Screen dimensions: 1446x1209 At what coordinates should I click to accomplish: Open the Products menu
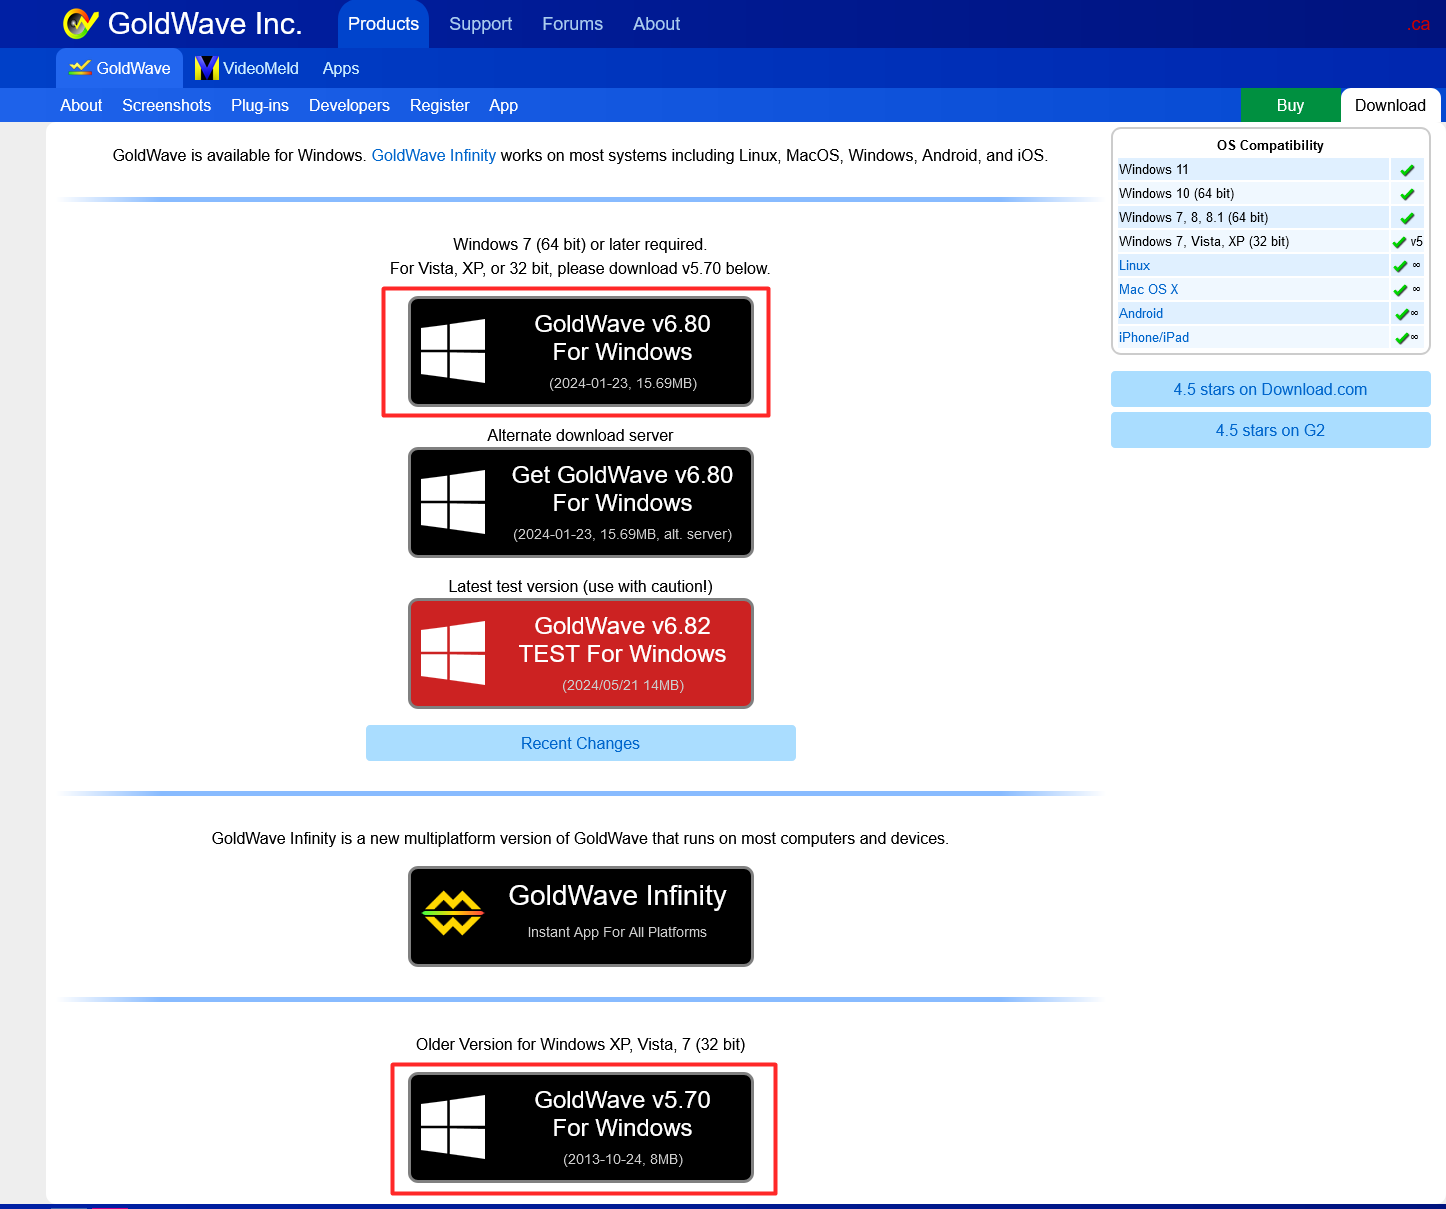(383, 24)
